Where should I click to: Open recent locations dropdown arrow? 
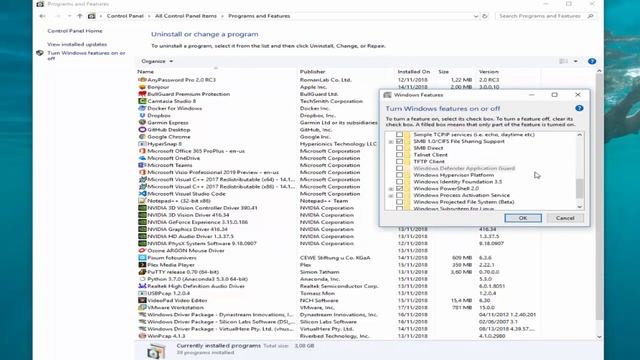click(69, 16)
